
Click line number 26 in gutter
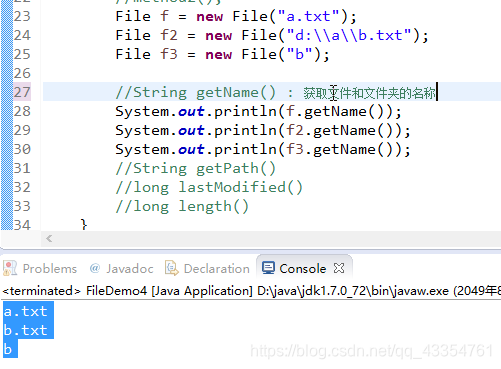22,73
